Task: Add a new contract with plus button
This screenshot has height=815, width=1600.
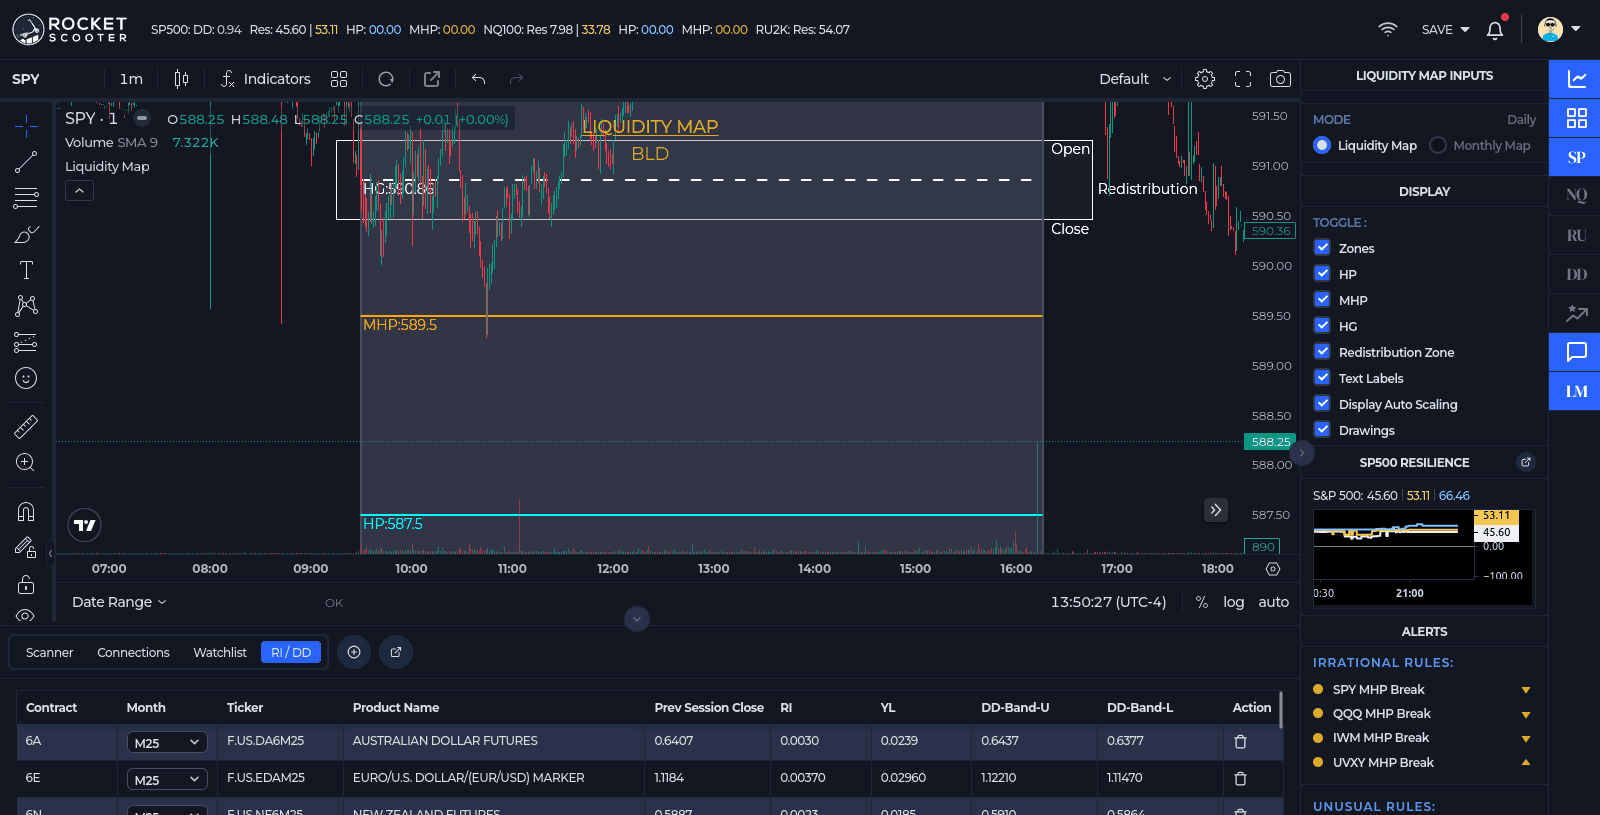Action: click(354, 652)
